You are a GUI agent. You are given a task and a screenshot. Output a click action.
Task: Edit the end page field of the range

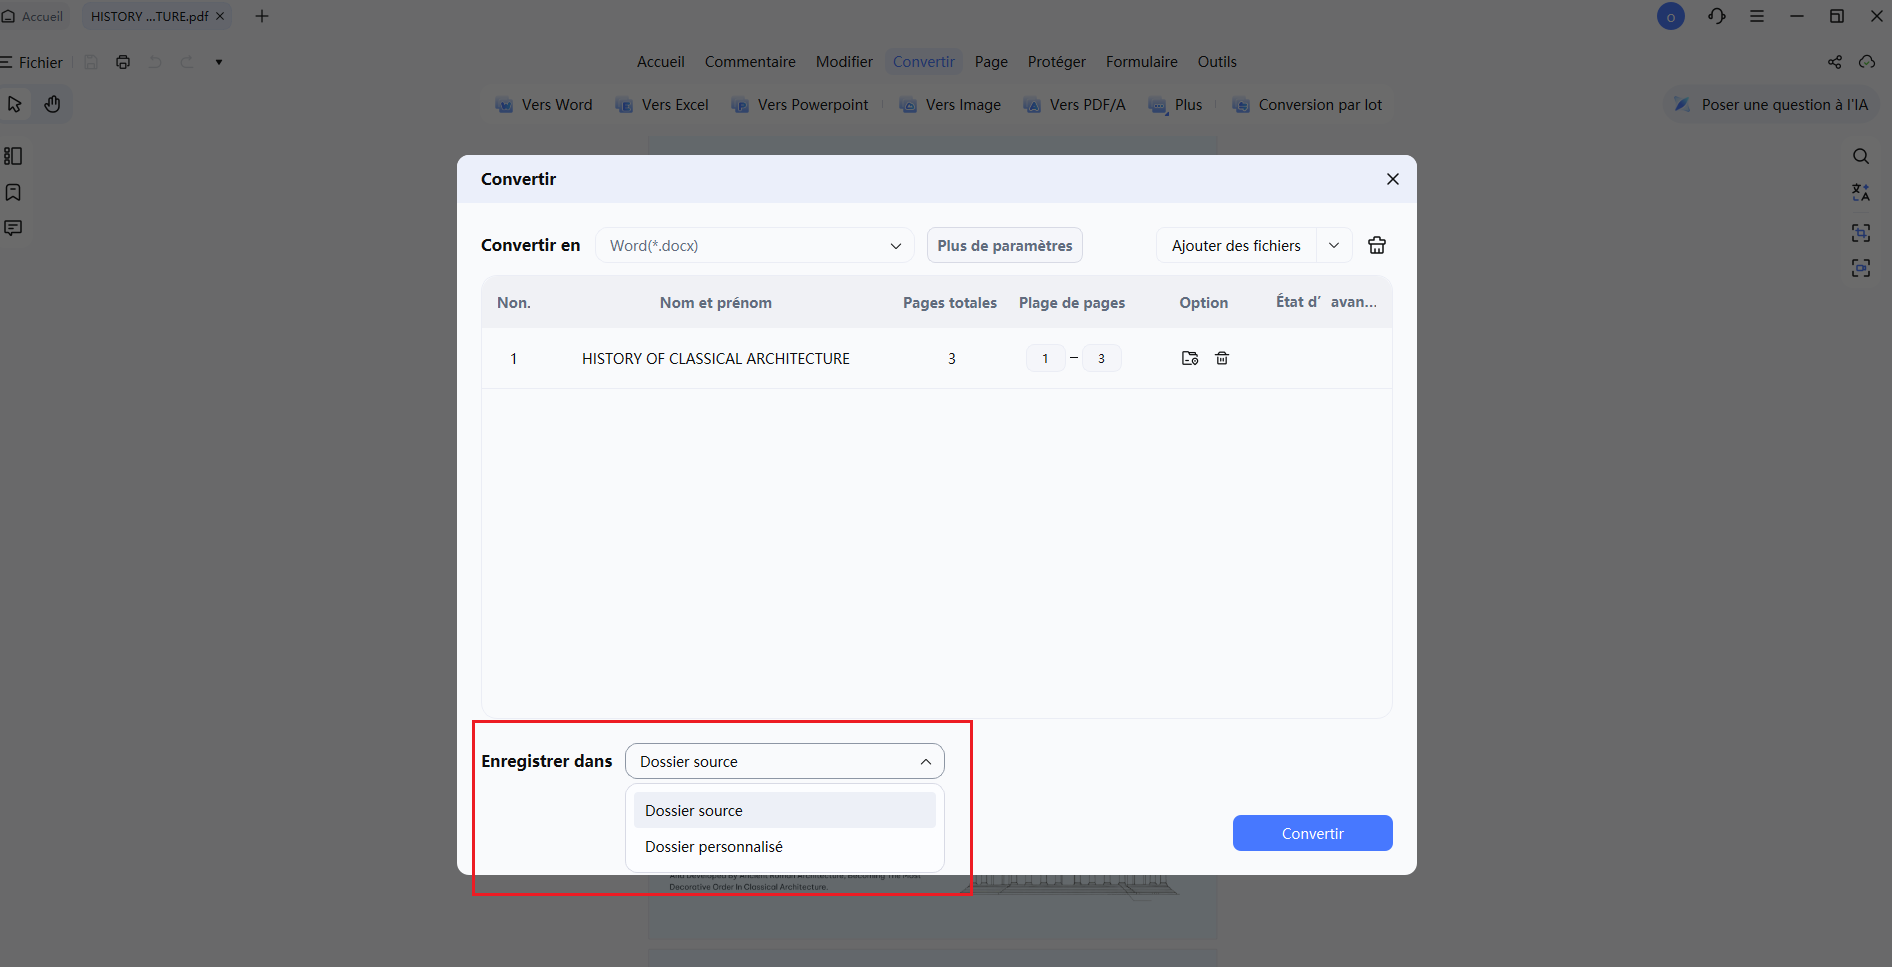(1102, 358)
